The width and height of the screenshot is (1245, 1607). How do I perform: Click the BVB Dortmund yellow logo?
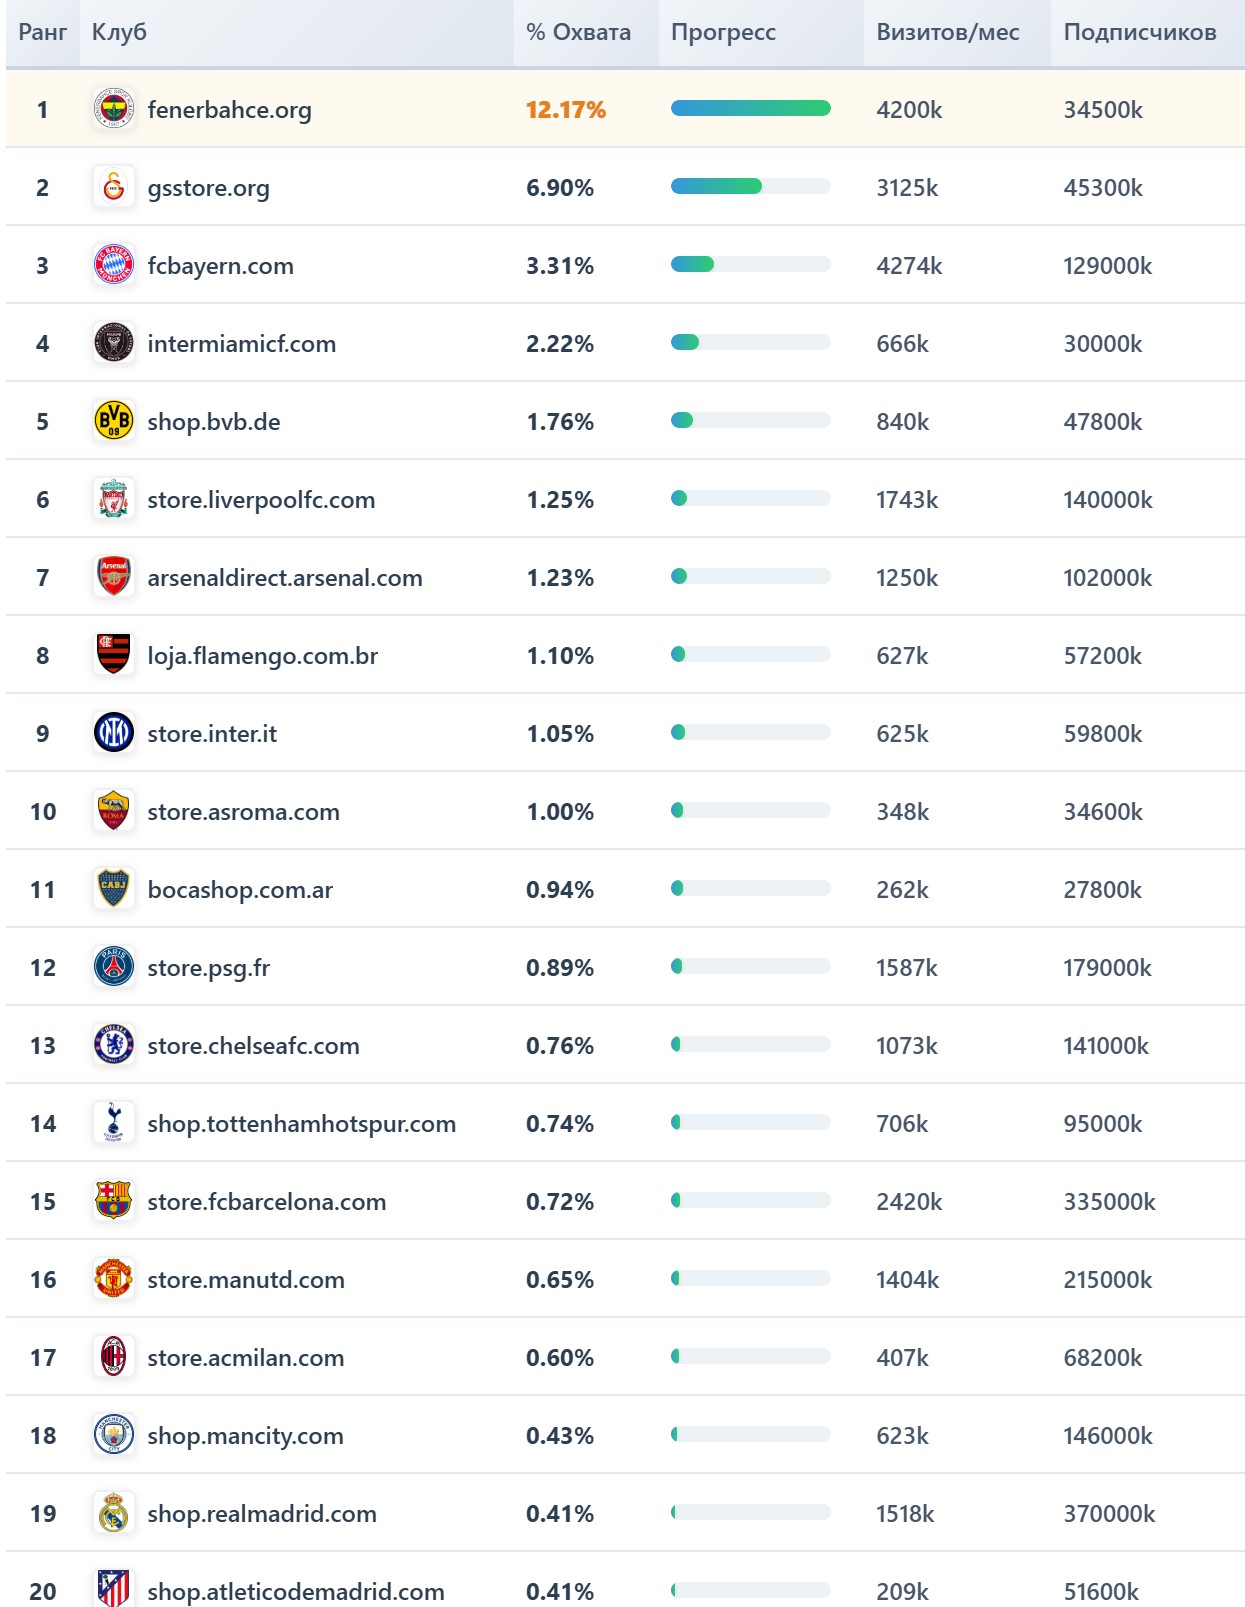tap(113, 421)
